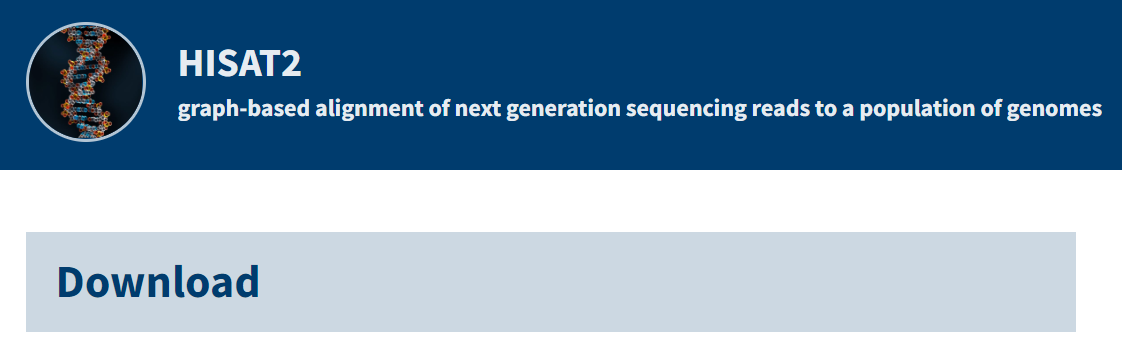
Task: Click the '2' in the HISAT2 title
Action: pyautogui.click(x=290, y=64)
